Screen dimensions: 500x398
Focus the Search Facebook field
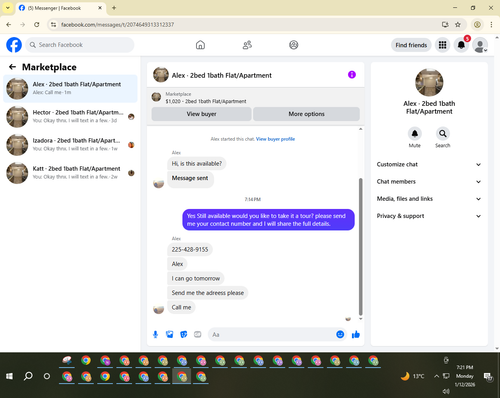tap(80, 45)
